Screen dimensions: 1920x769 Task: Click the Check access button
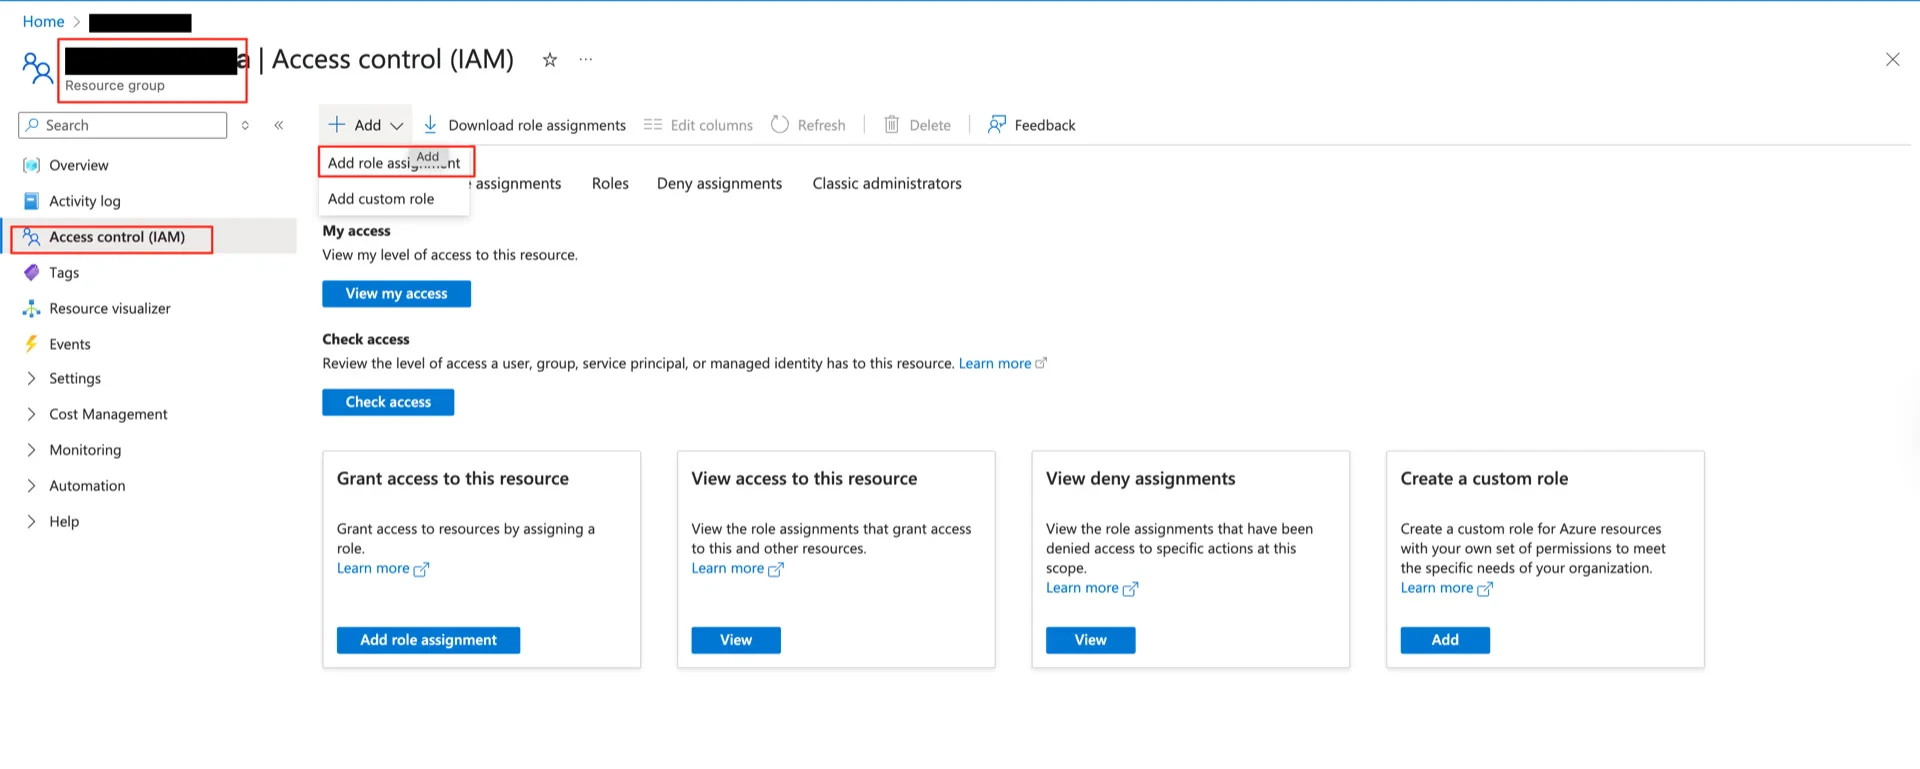pos(388,402)
